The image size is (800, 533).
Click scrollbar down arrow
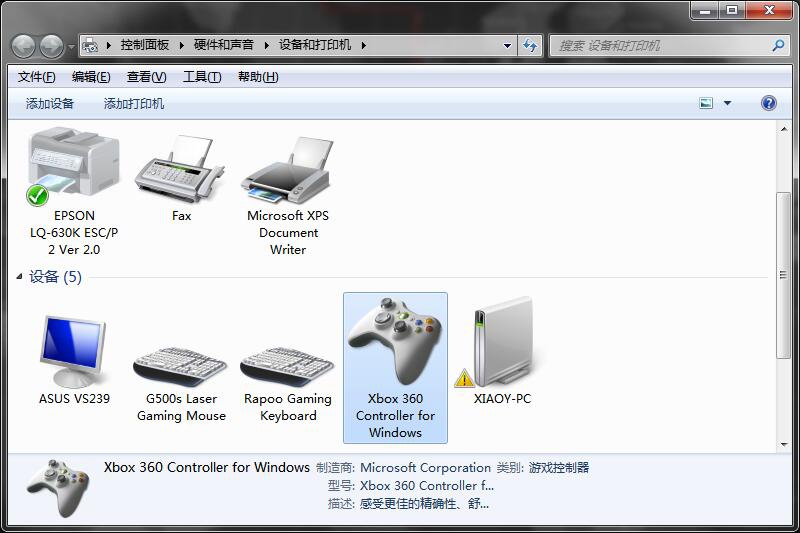coord(784,445)
